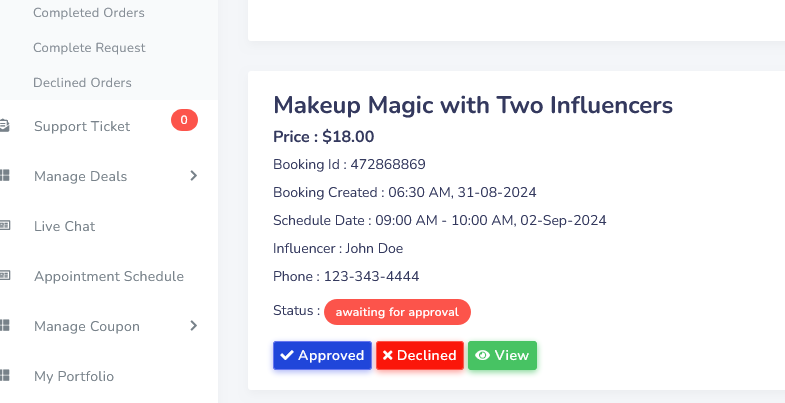Click the Live Chat sidebar icon
Screen dimensions: 785x403
coord(5,226)
